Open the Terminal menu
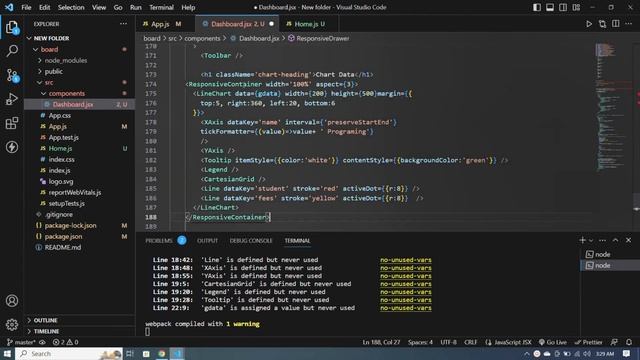640x360 pixels. [161, 7]
